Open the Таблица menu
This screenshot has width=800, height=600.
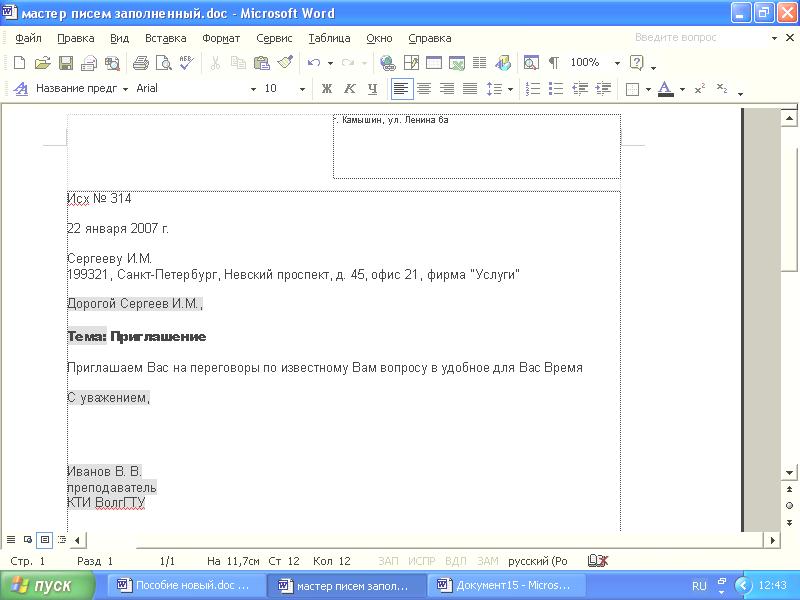[329, 38]
